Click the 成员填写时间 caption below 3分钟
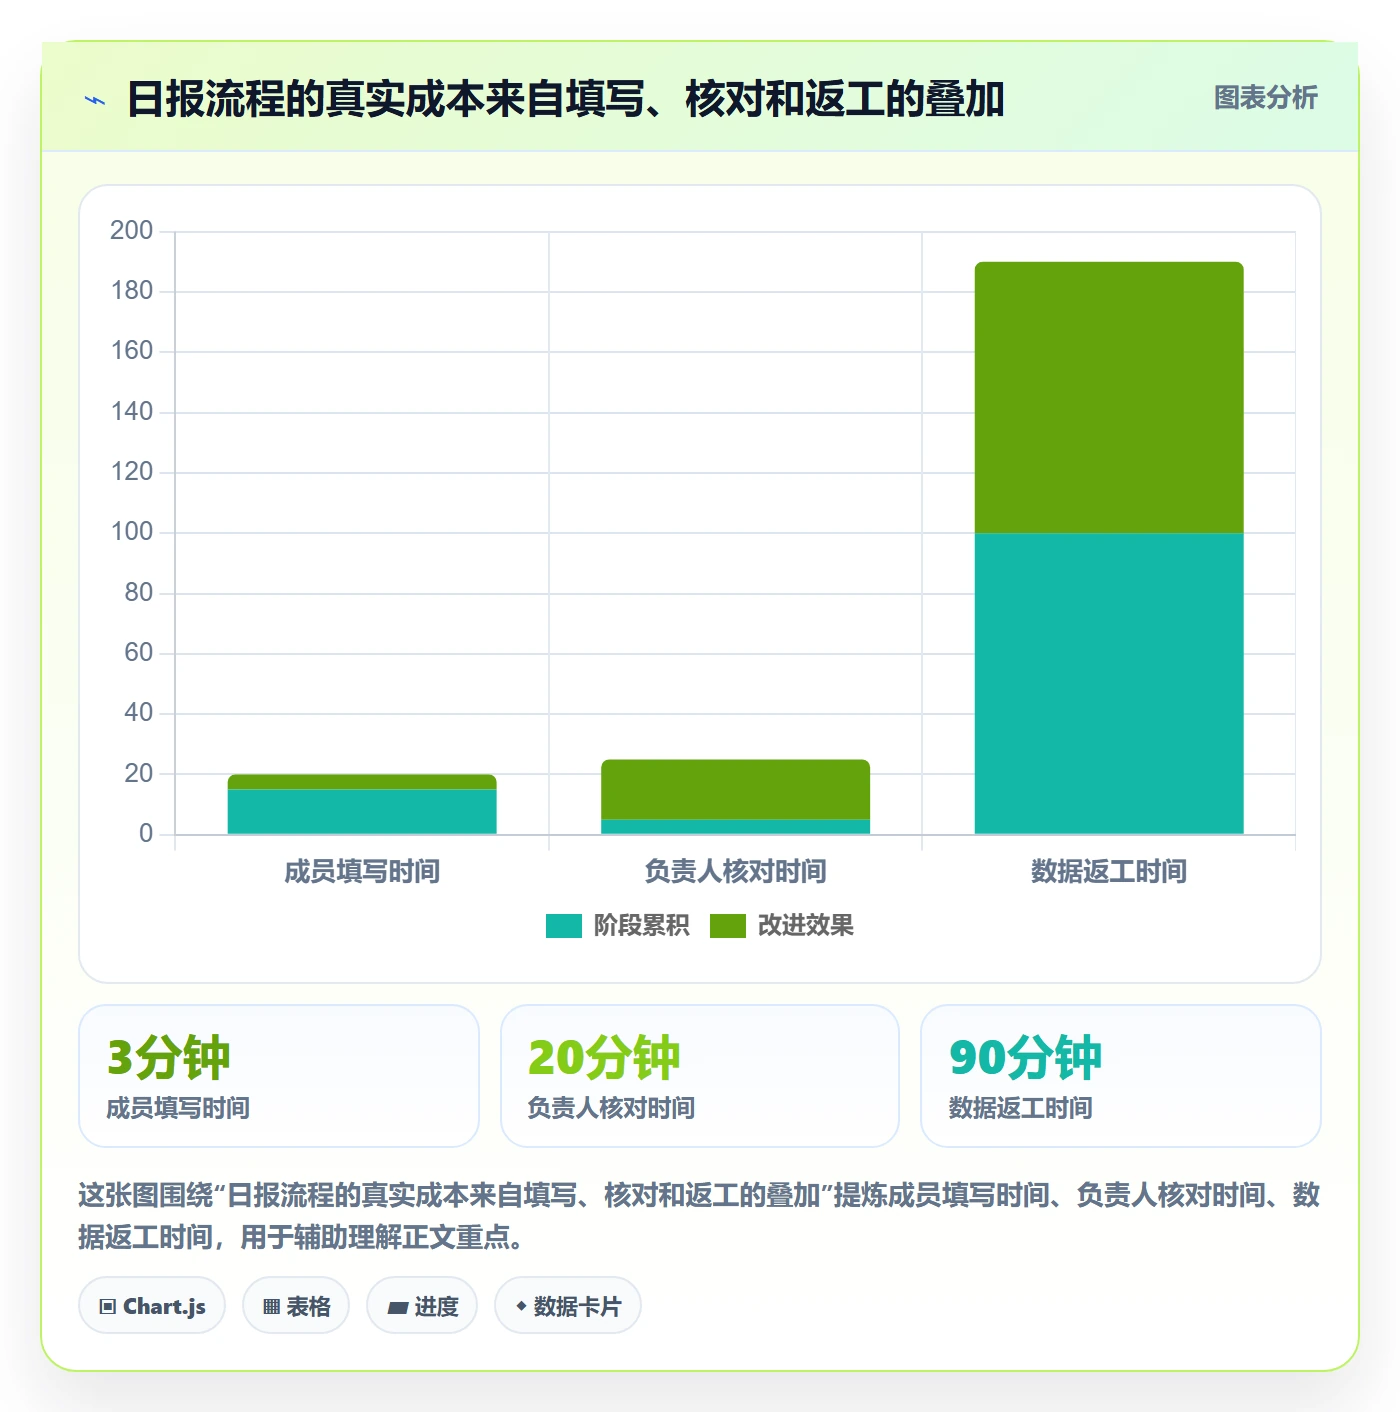Viewport: 1400px width, 1412px height. click(178, 1108)
